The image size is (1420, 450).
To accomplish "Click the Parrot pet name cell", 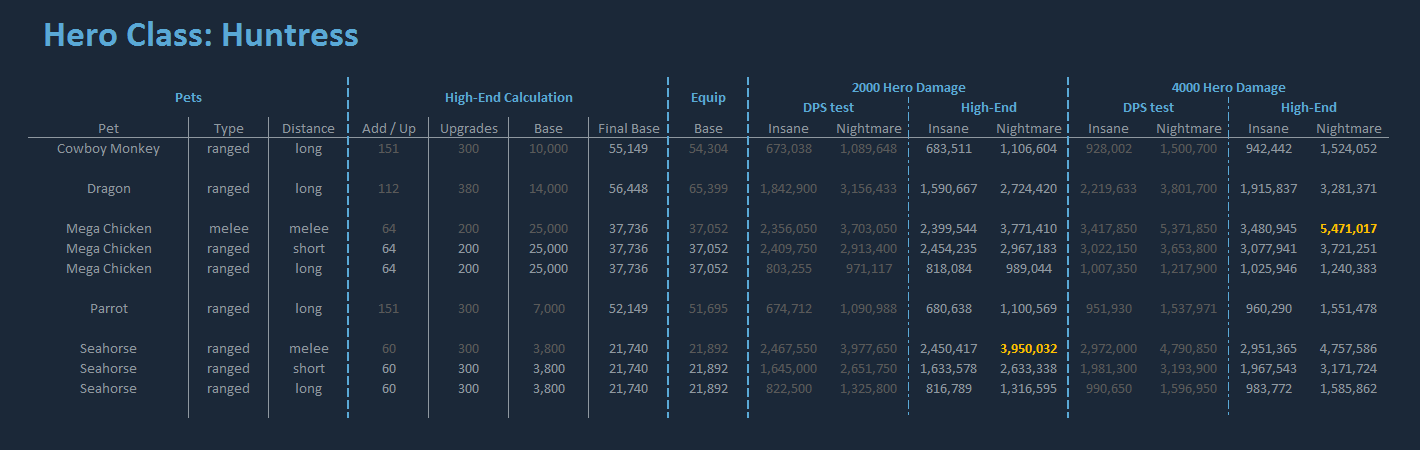I will pyautogui.click(x=108, y=309).
